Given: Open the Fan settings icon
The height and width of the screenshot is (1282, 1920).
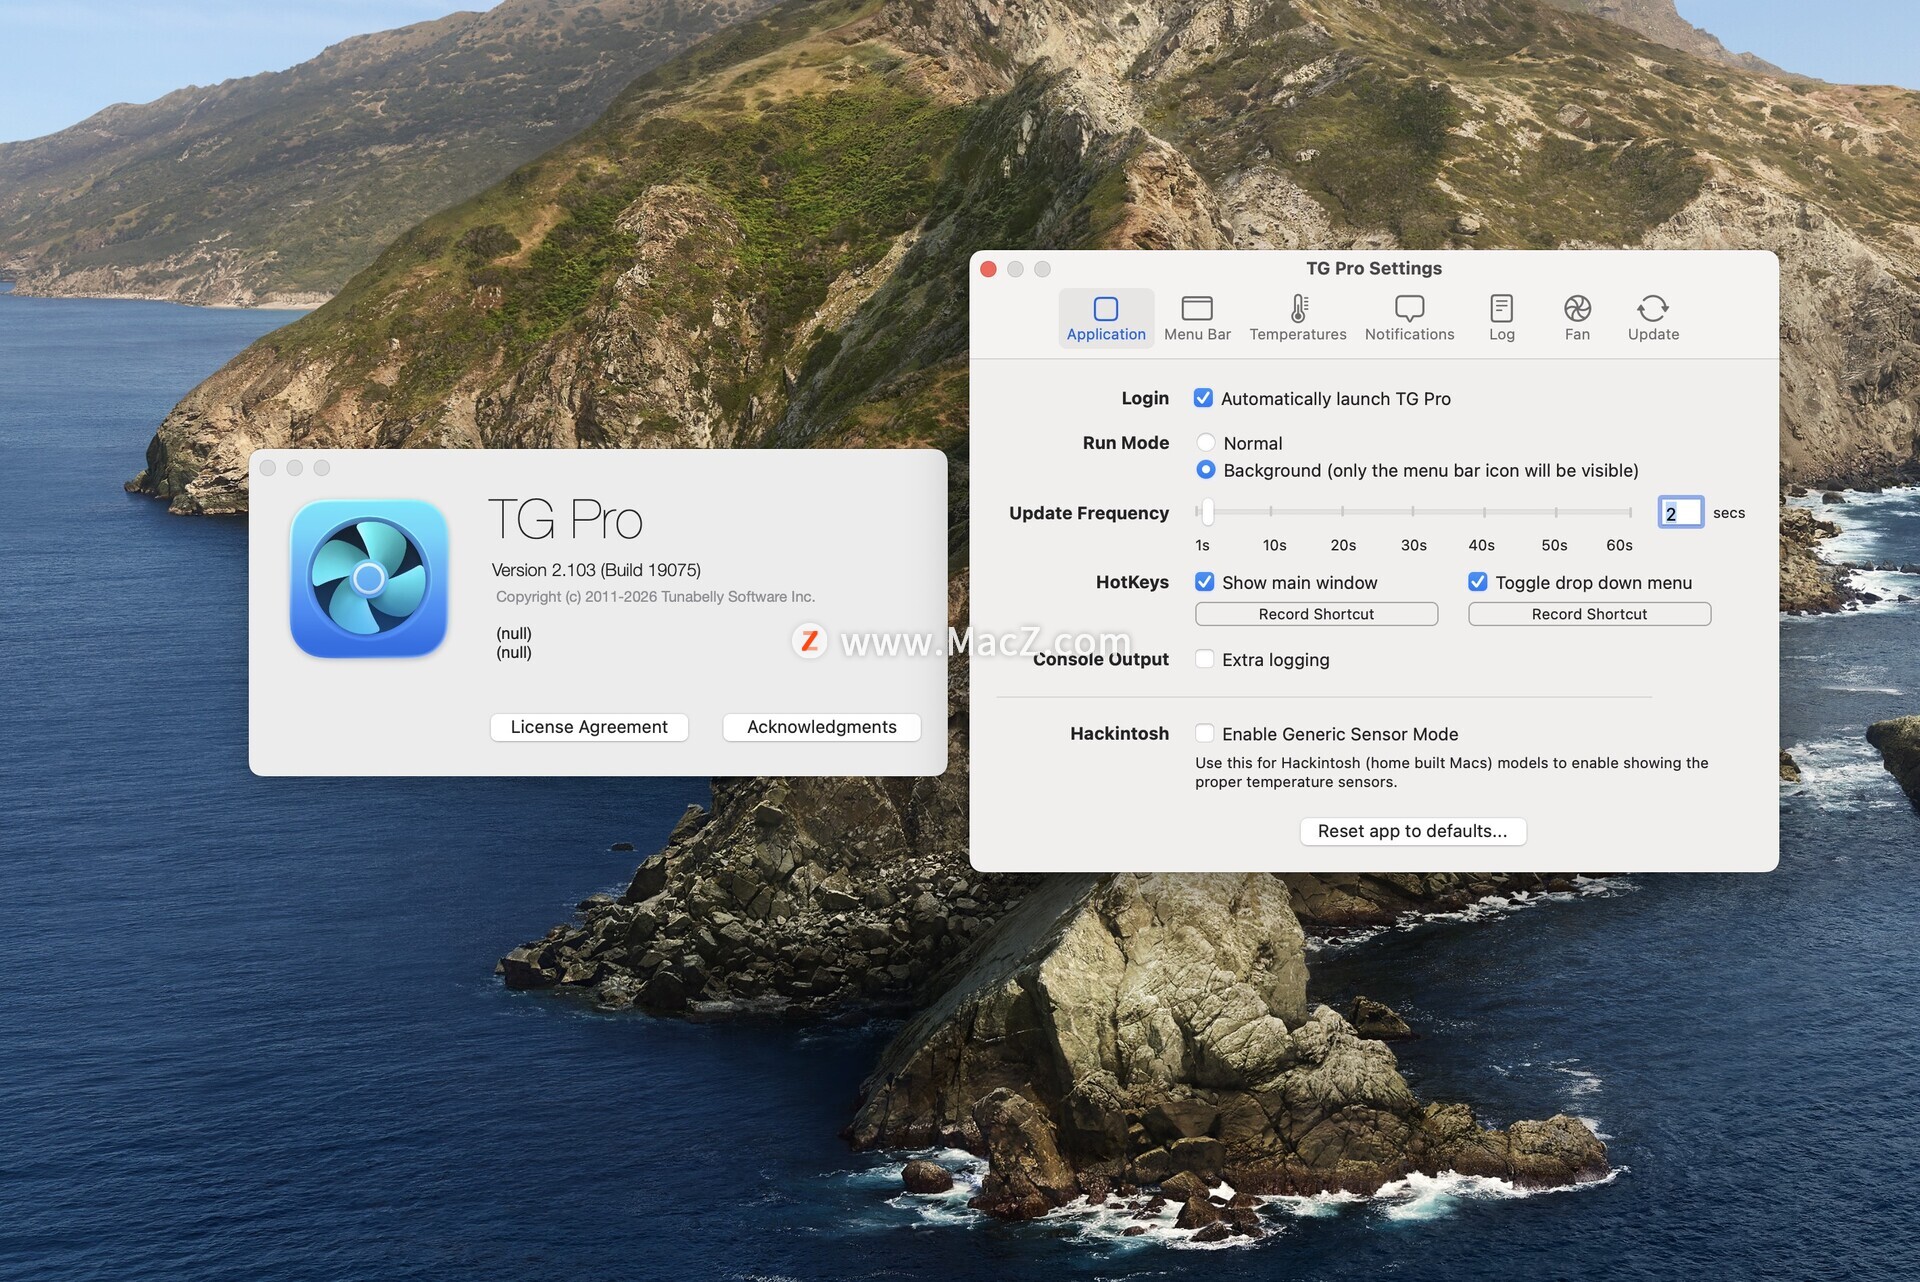Looking at the screenshot, I should 1576,309.
